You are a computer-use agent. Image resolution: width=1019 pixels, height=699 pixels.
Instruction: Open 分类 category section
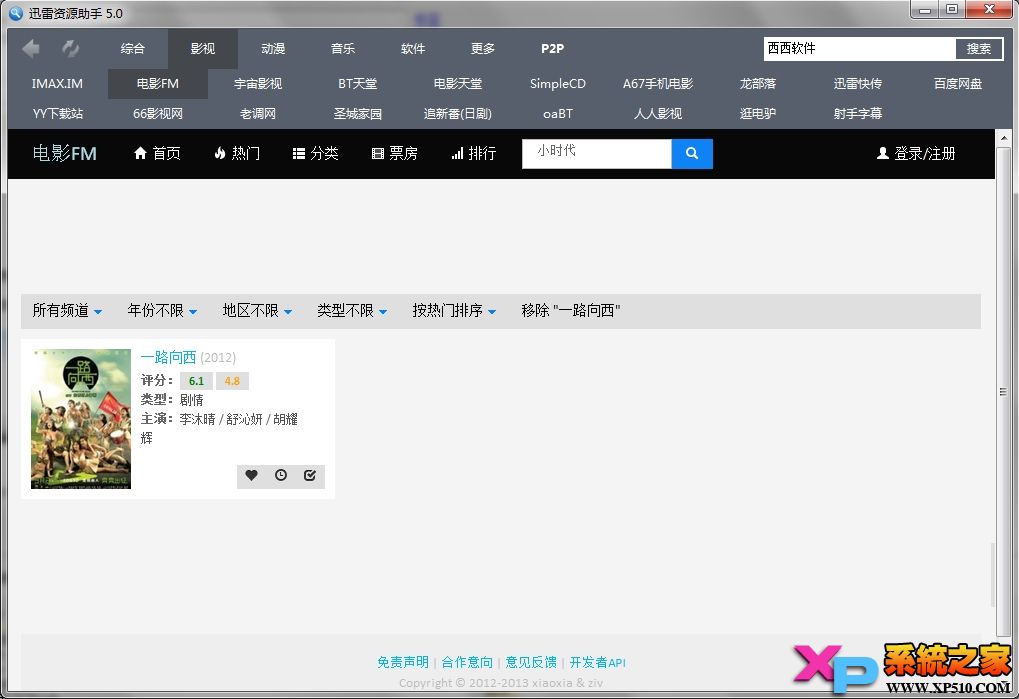(x=315, y=153)
